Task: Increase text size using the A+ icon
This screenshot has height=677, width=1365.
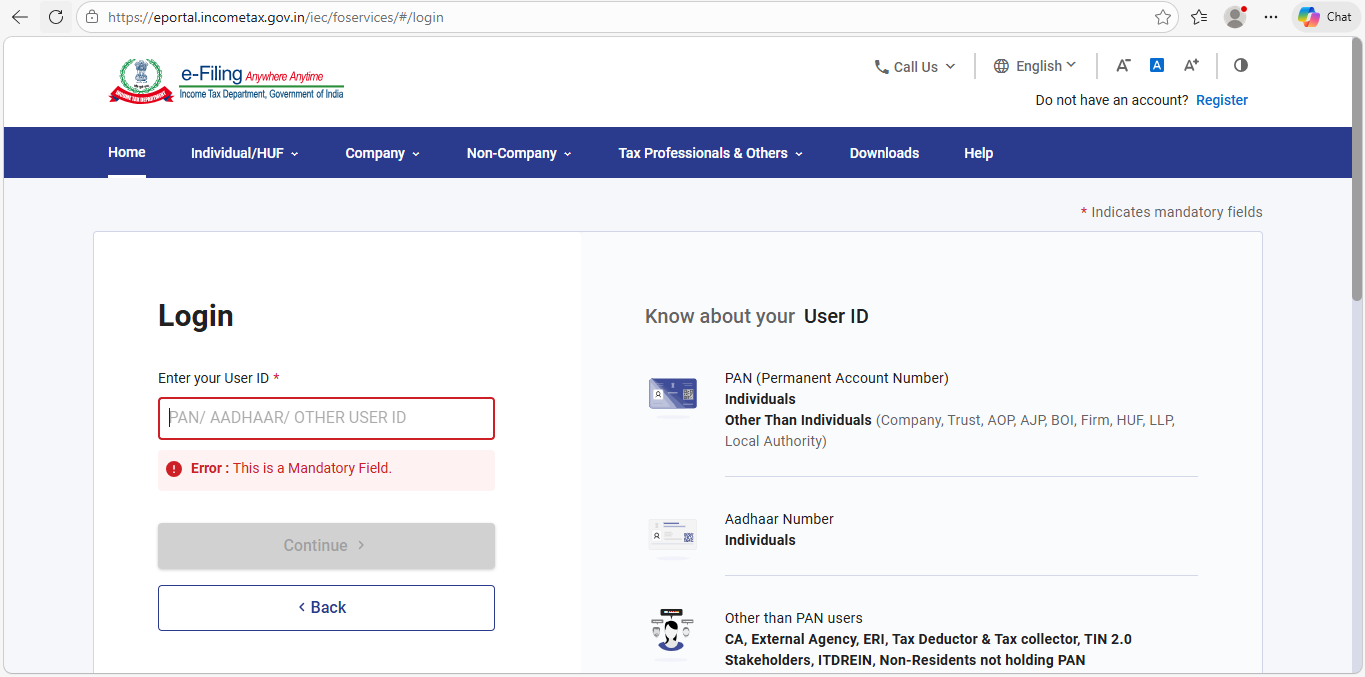Action: (1191, 65)
